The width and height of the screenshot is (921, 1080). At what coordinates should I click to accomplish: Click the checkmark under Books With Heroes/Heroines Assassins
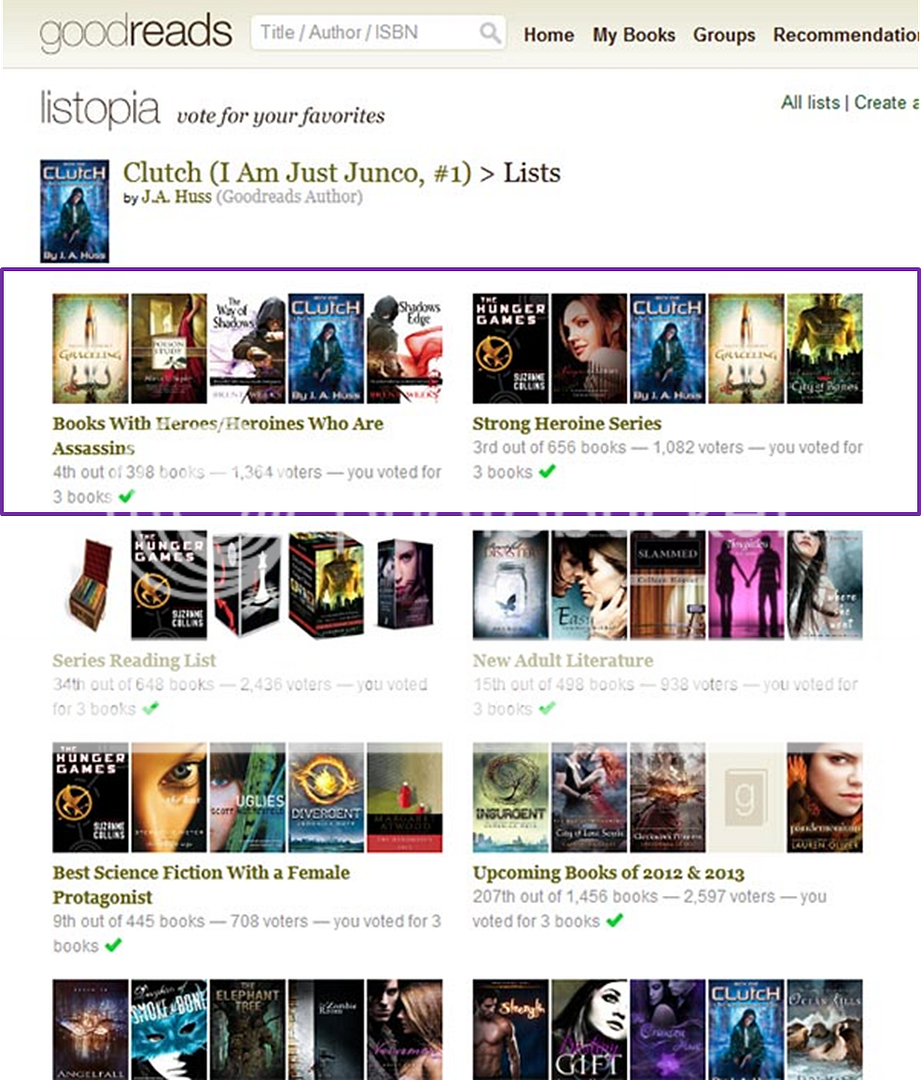[x=126, y=497]
